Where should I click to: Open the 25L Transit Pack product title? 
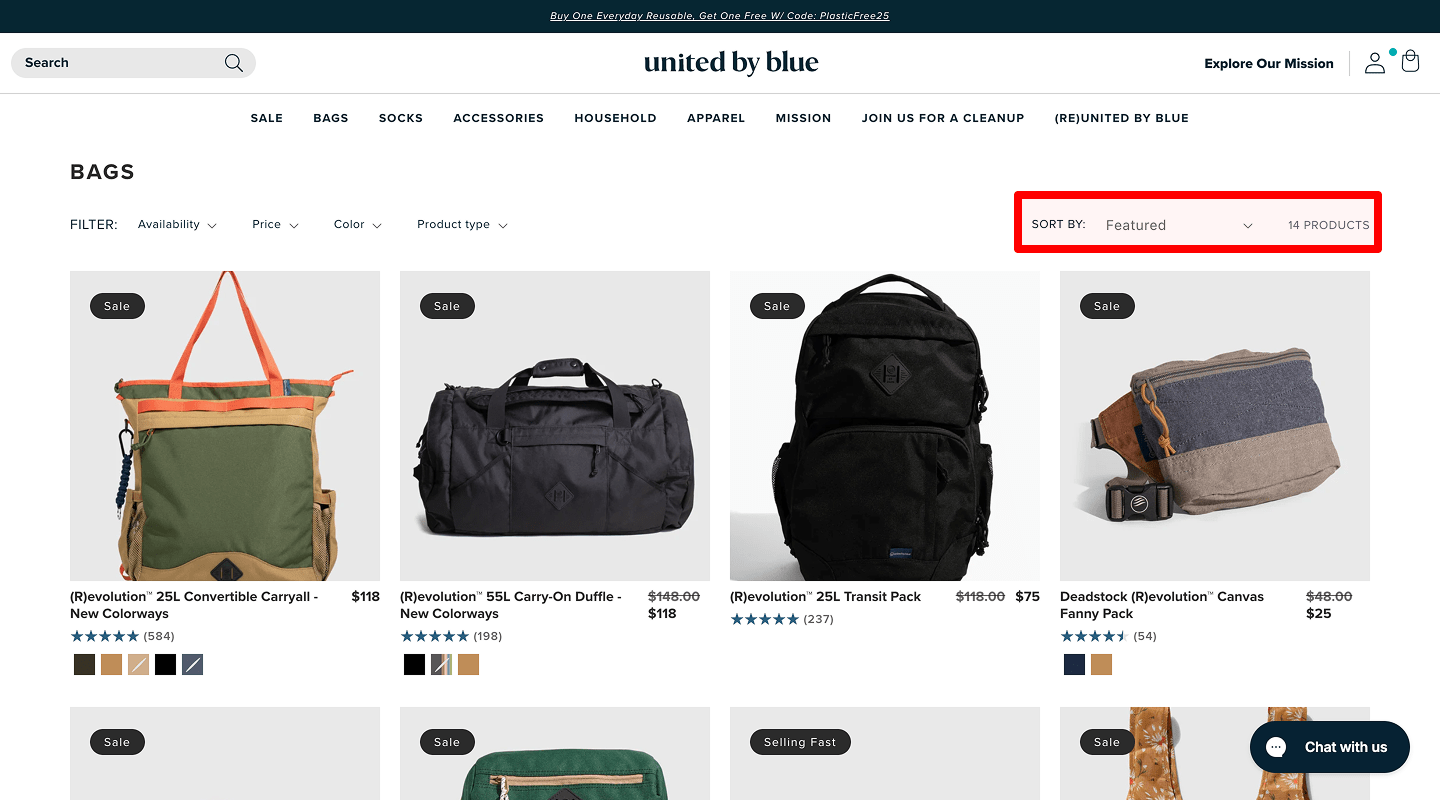pyautogui.click(x=825, y=597)
